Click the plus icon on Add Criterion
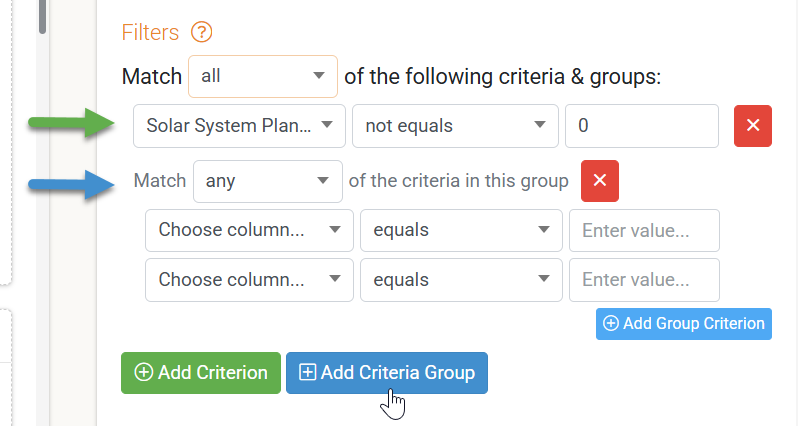 click(x=144, y=372)
